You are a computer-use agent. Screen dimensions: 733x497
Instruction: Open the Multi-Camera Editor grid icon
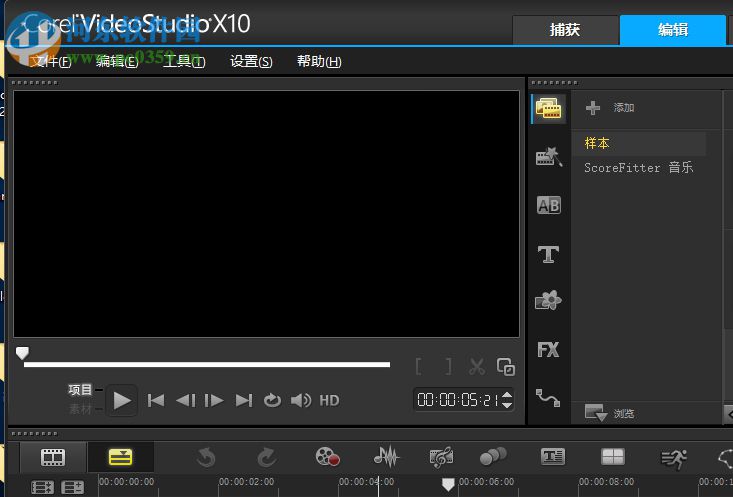(612, 456)
